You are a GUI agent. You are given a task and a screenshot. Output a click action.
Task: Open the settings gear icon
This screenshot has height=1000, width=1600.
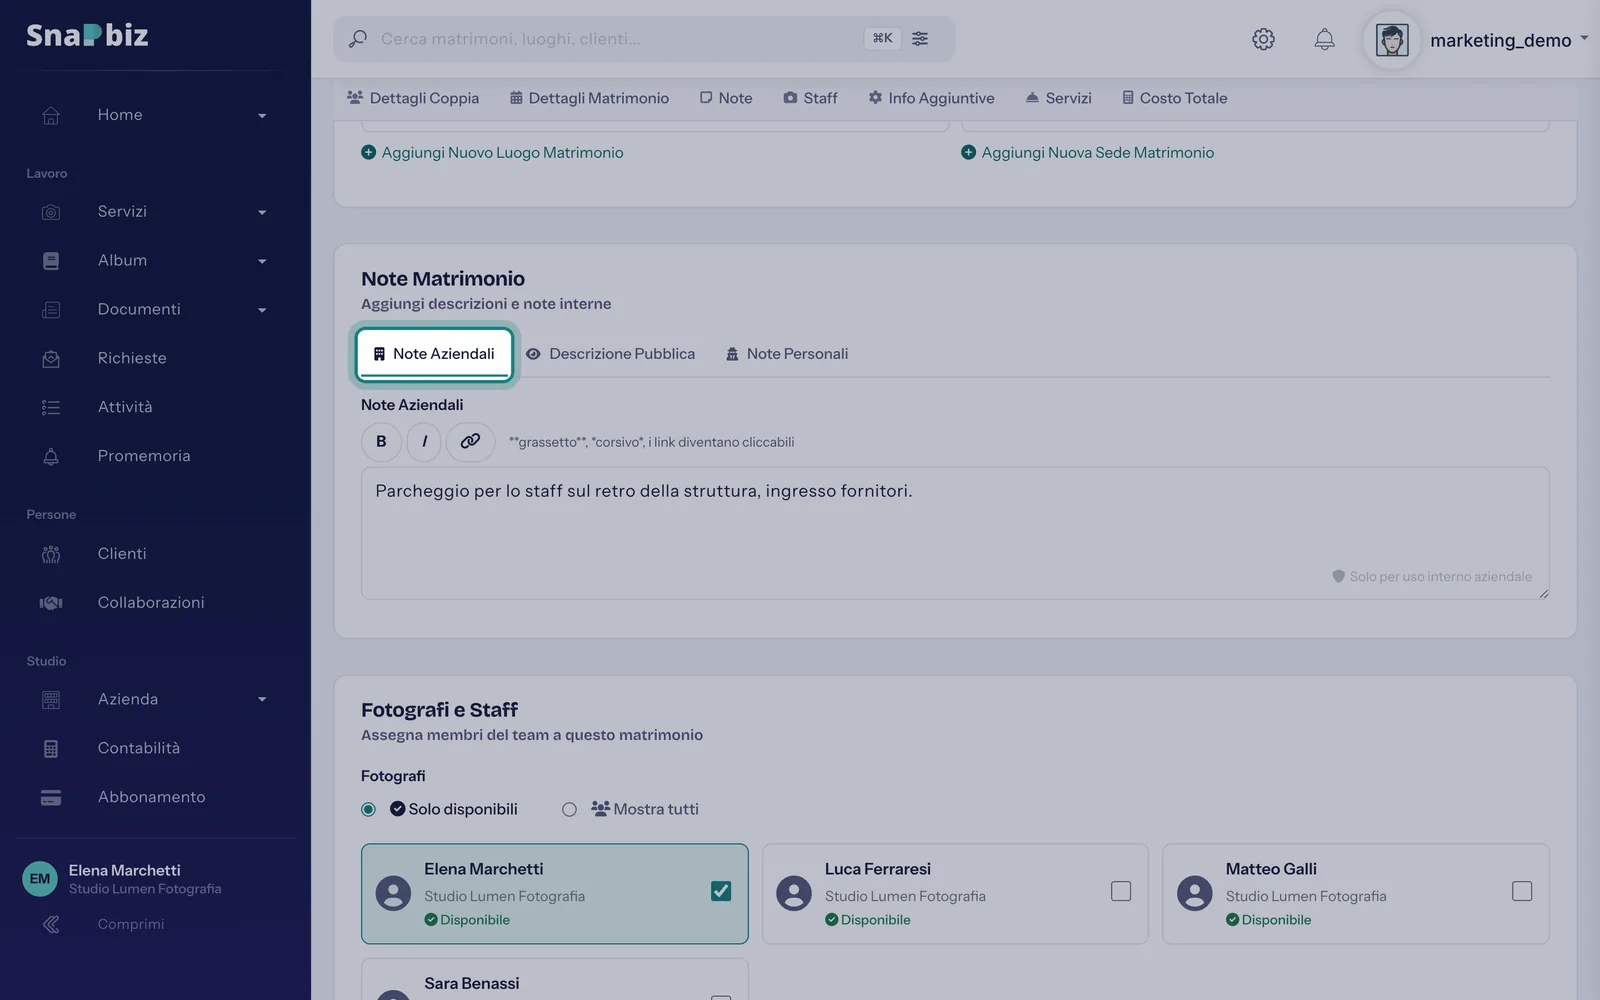point(1263,39)
